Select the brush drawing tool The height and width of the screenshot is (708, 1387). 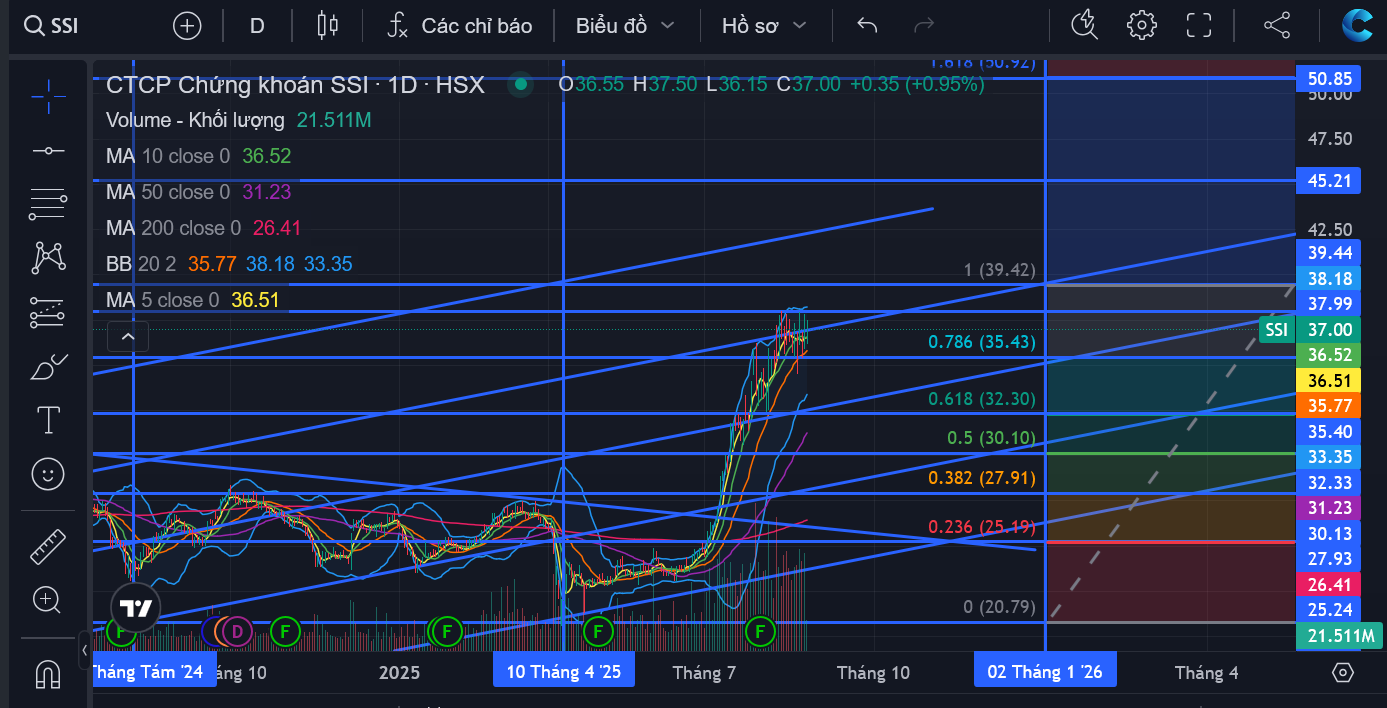click(48, 367)
